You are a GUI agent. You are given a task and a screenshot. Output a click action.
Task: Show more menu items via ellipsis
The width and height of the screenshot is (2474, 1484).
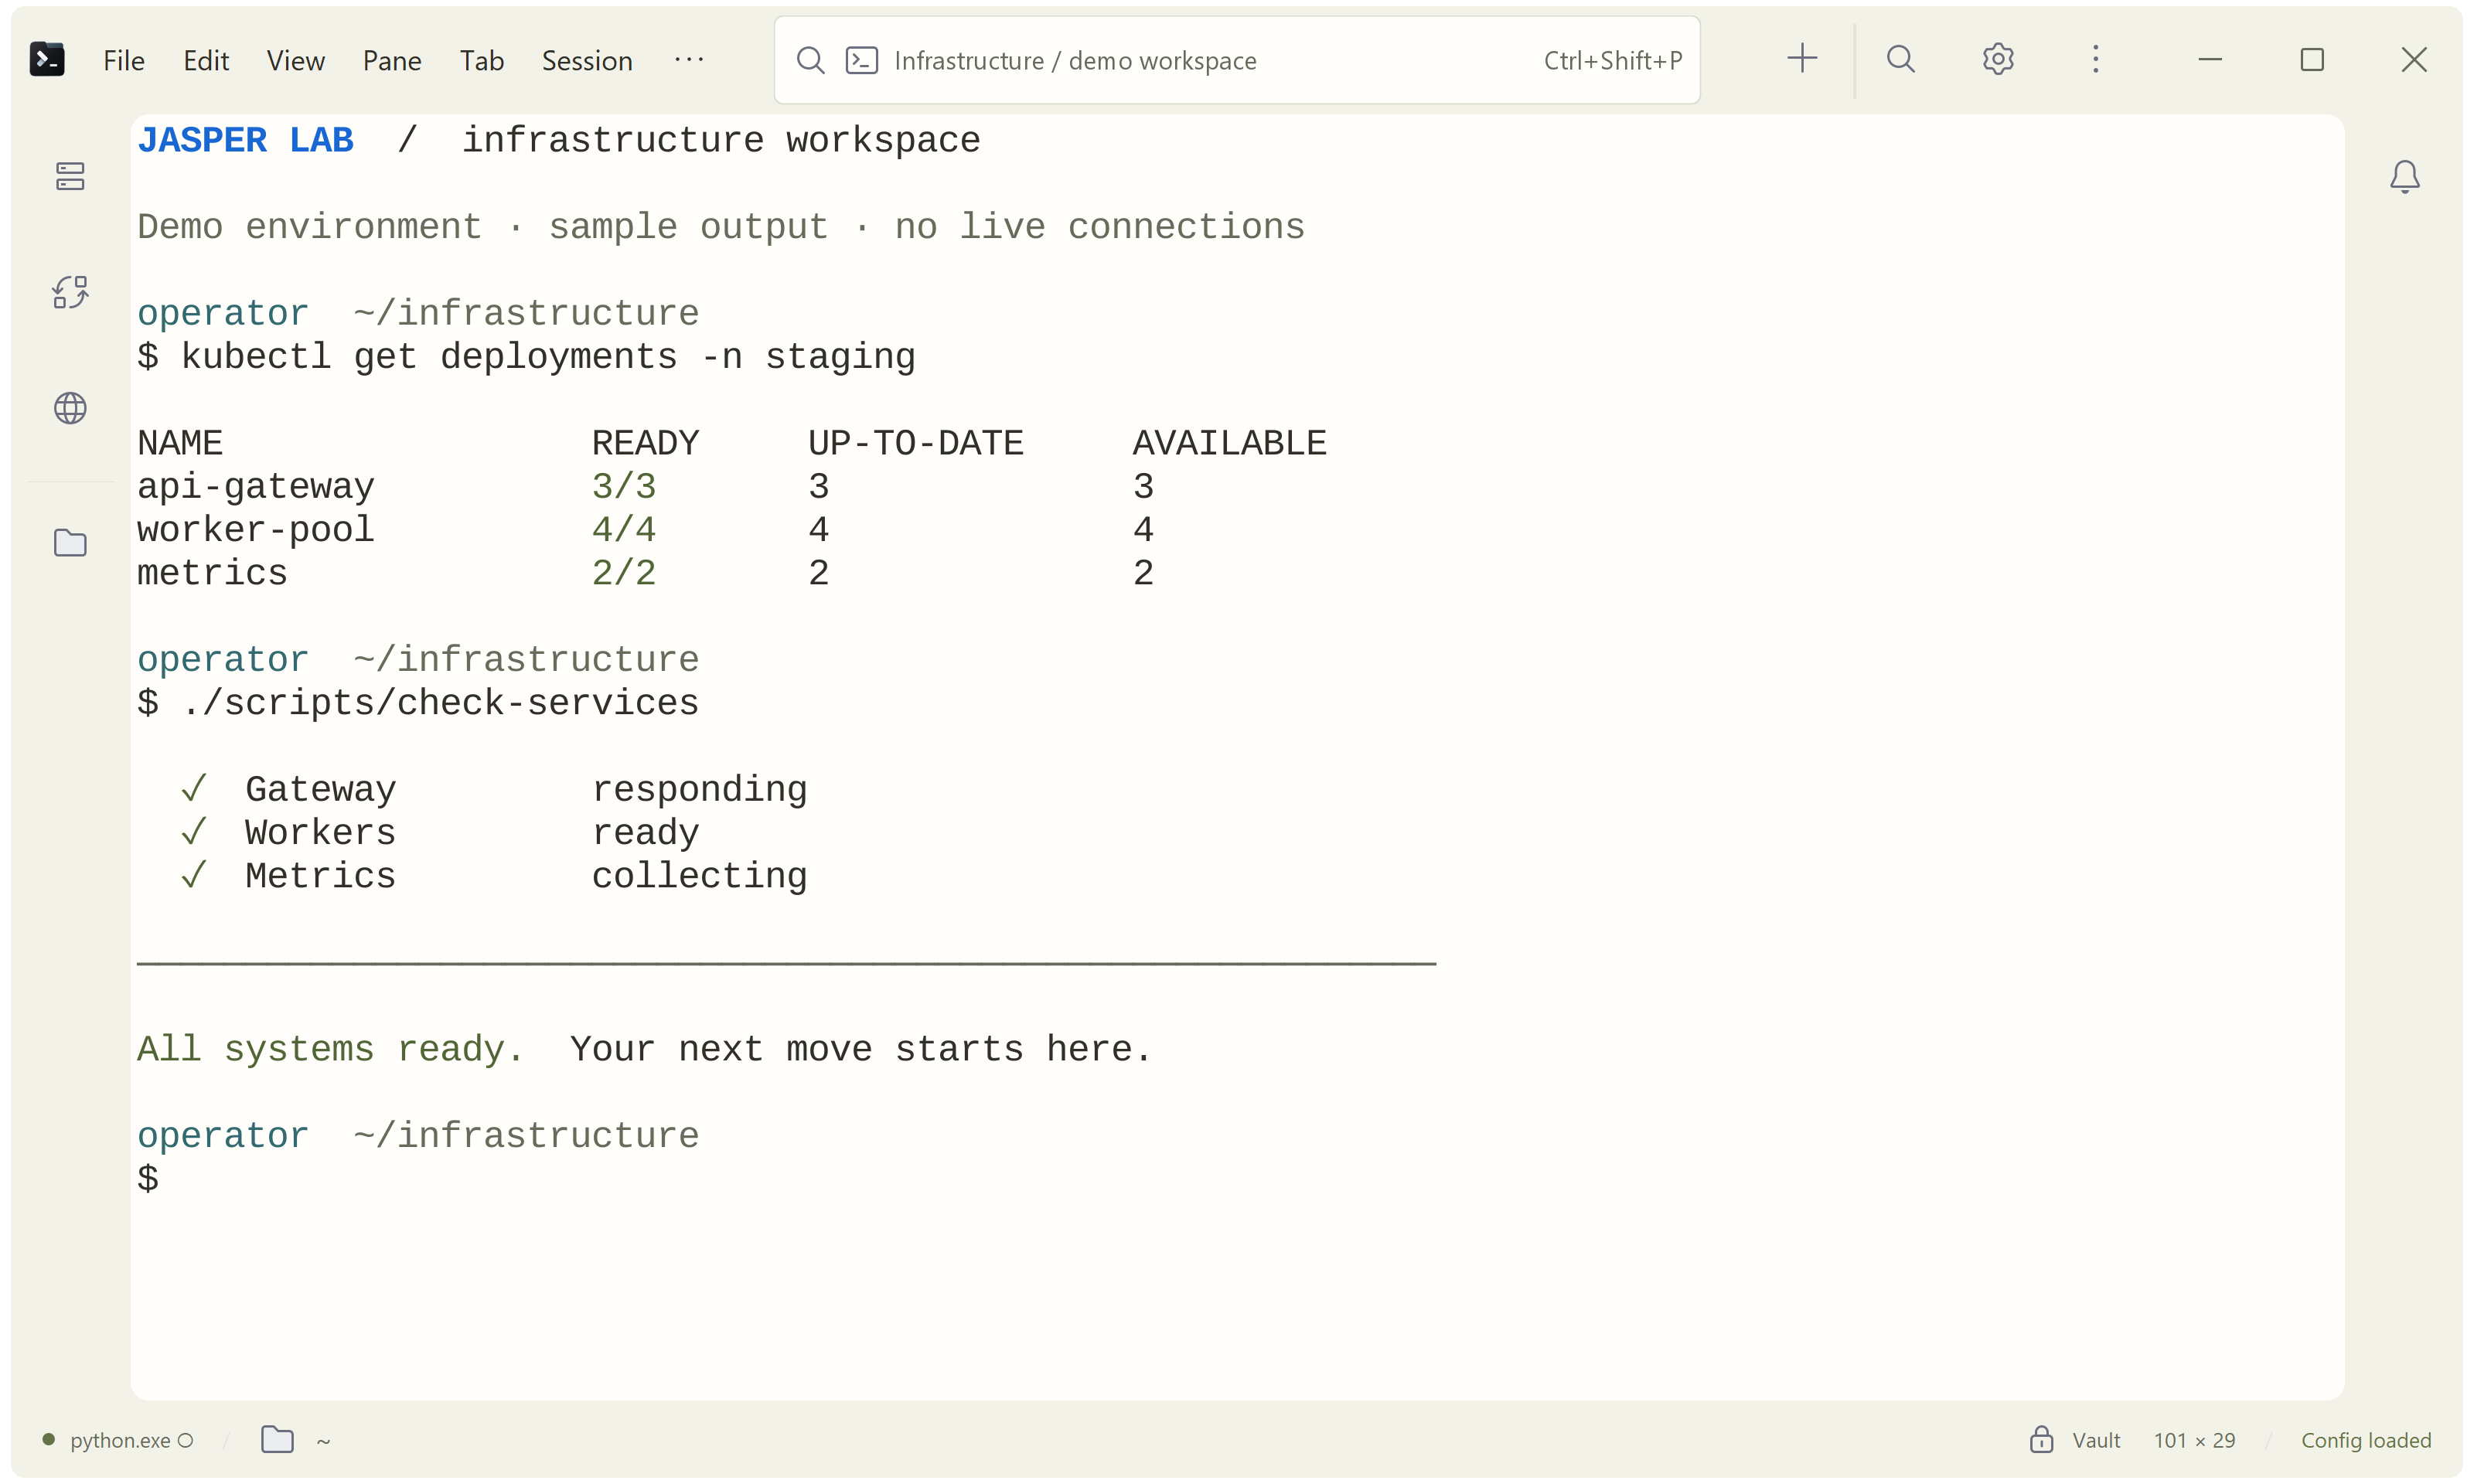click(x=689, y=59)
